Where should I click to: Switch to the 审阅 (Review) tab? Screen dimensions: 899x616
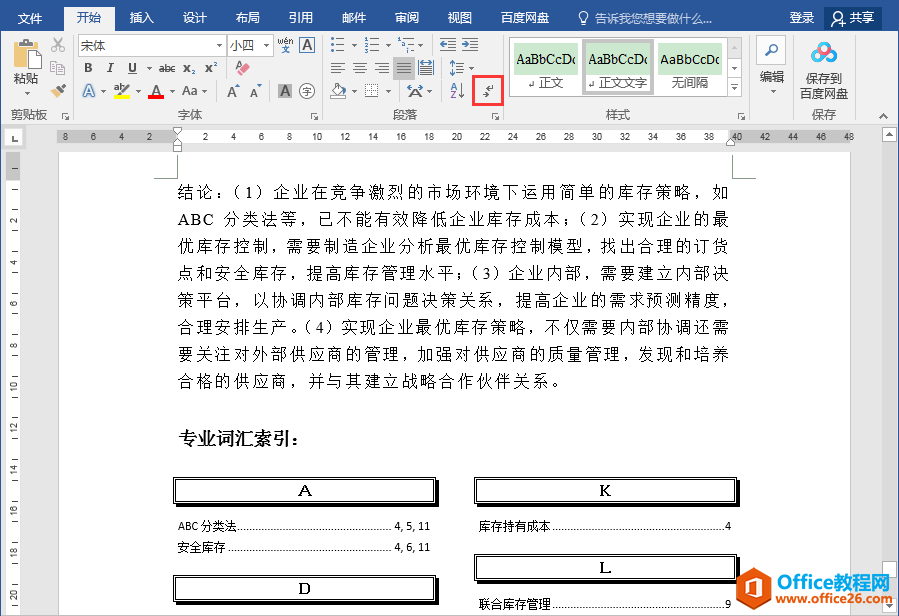click(x=406, y=18)
